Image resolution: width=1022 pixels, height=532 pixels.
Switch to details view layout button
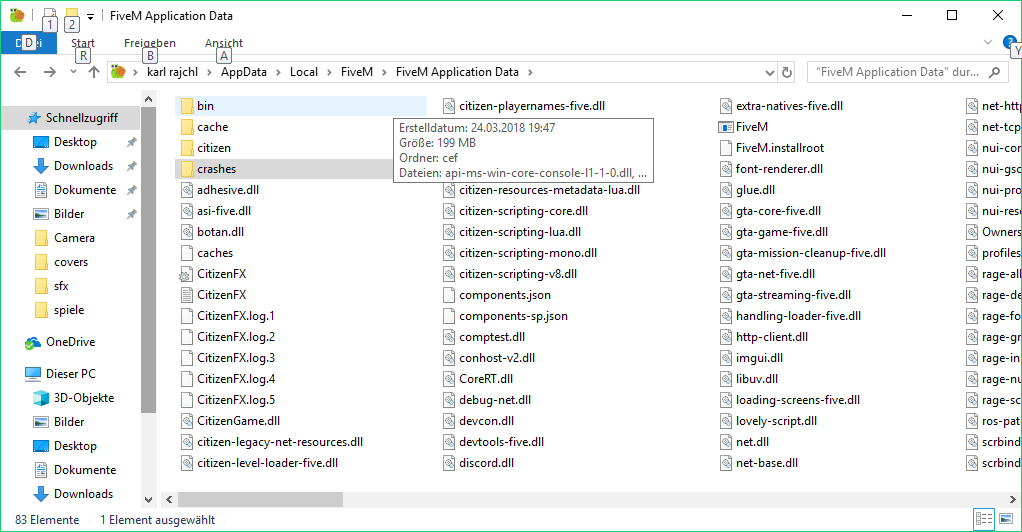[x=984, y=520]
